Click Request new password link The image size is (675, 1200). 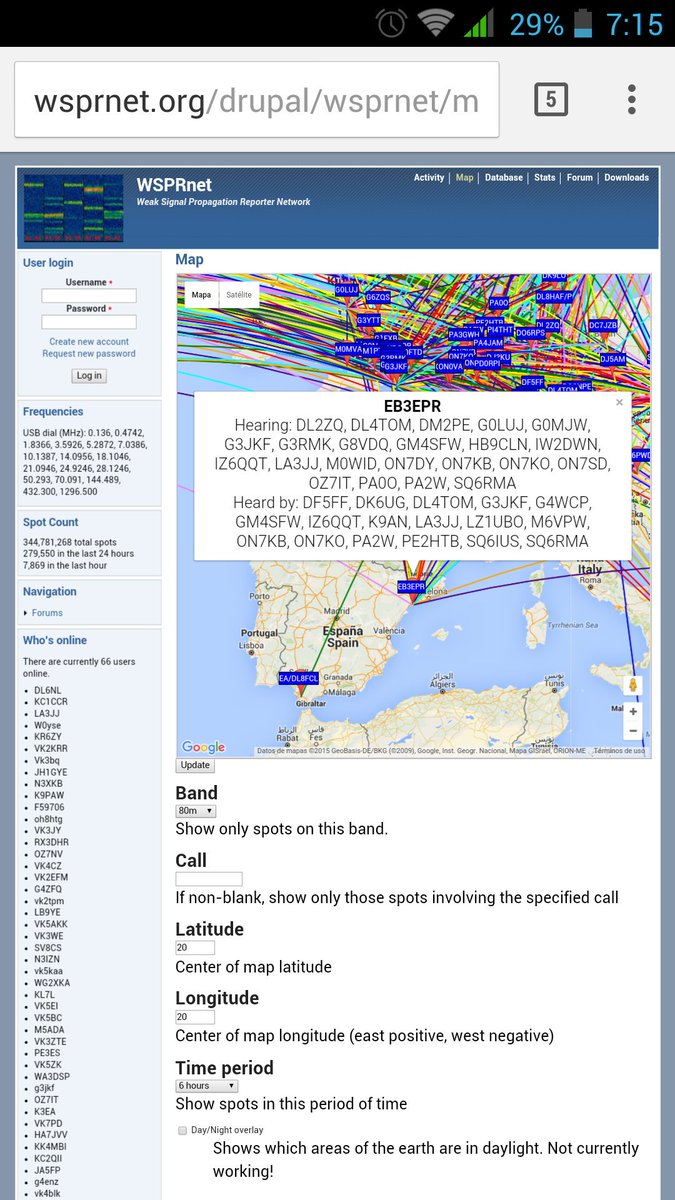[x=89, y=354]
